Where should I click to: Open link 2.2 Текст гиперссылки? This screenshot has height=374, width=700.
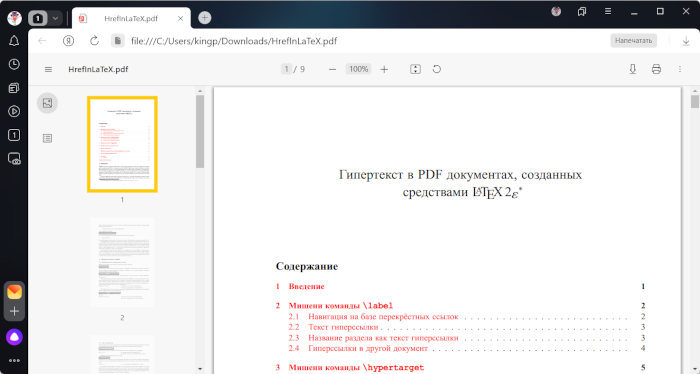(333, 327)
